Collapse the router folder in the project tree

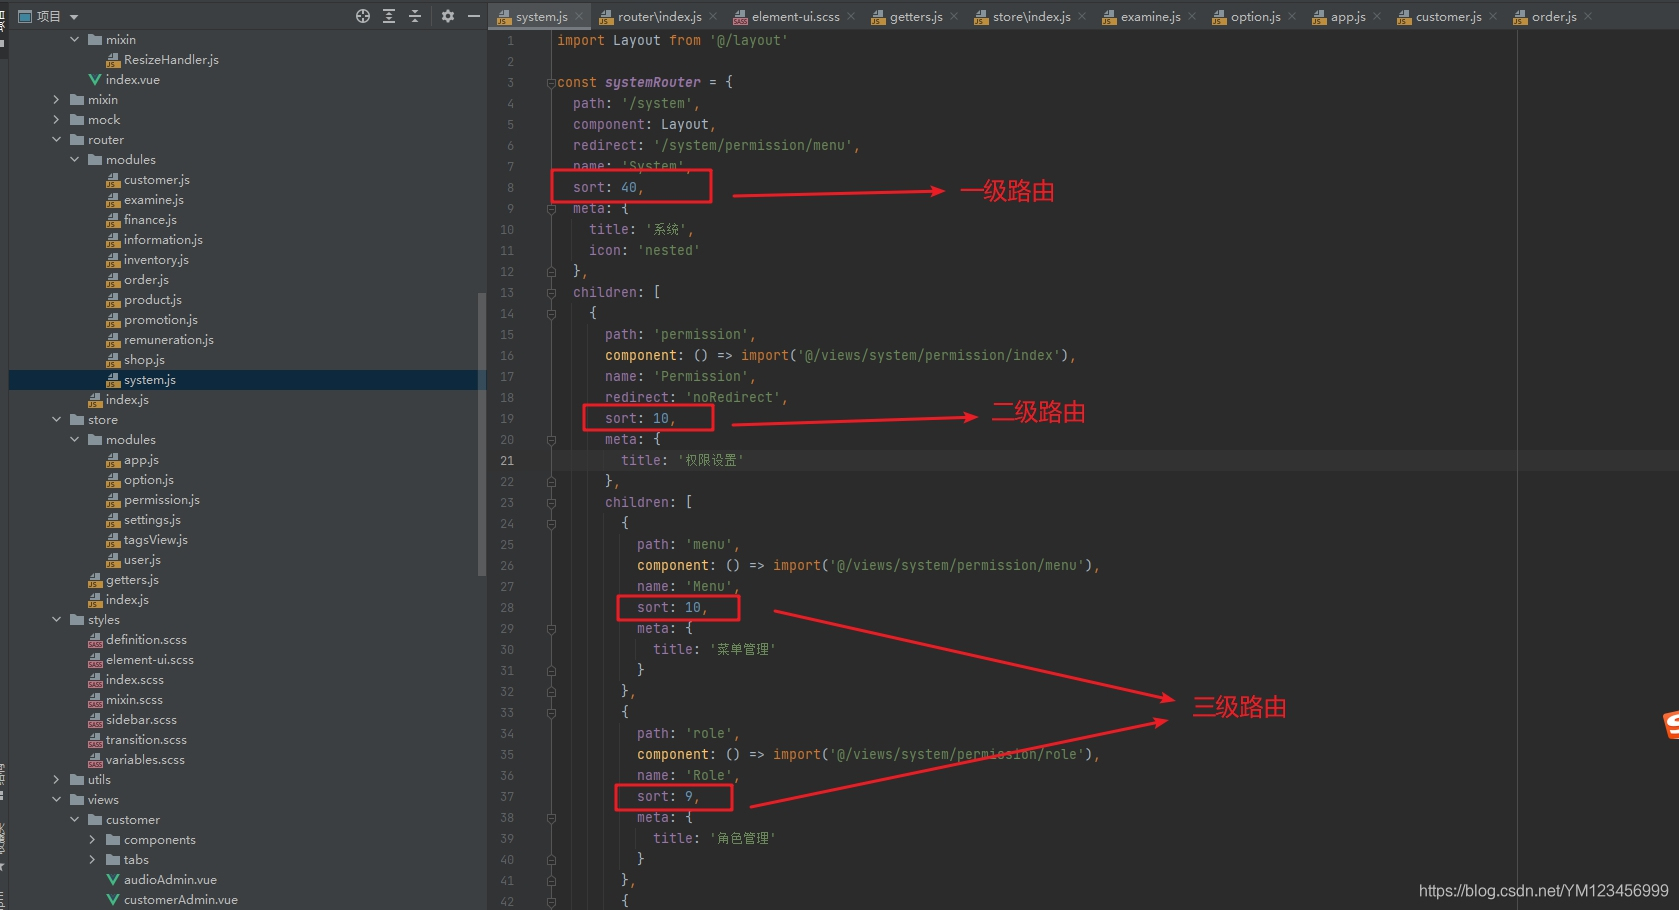57,139
